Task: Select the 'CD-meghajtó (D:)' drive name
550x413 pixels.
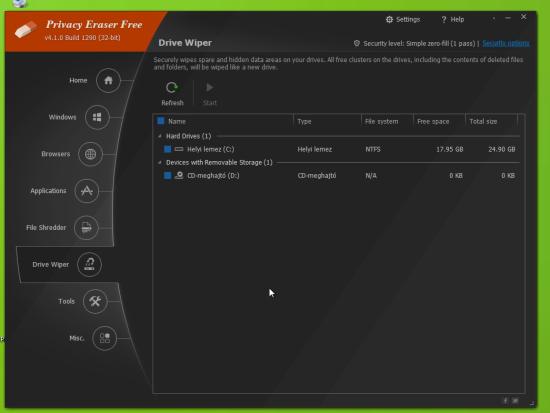Action: tap(213, 175)
